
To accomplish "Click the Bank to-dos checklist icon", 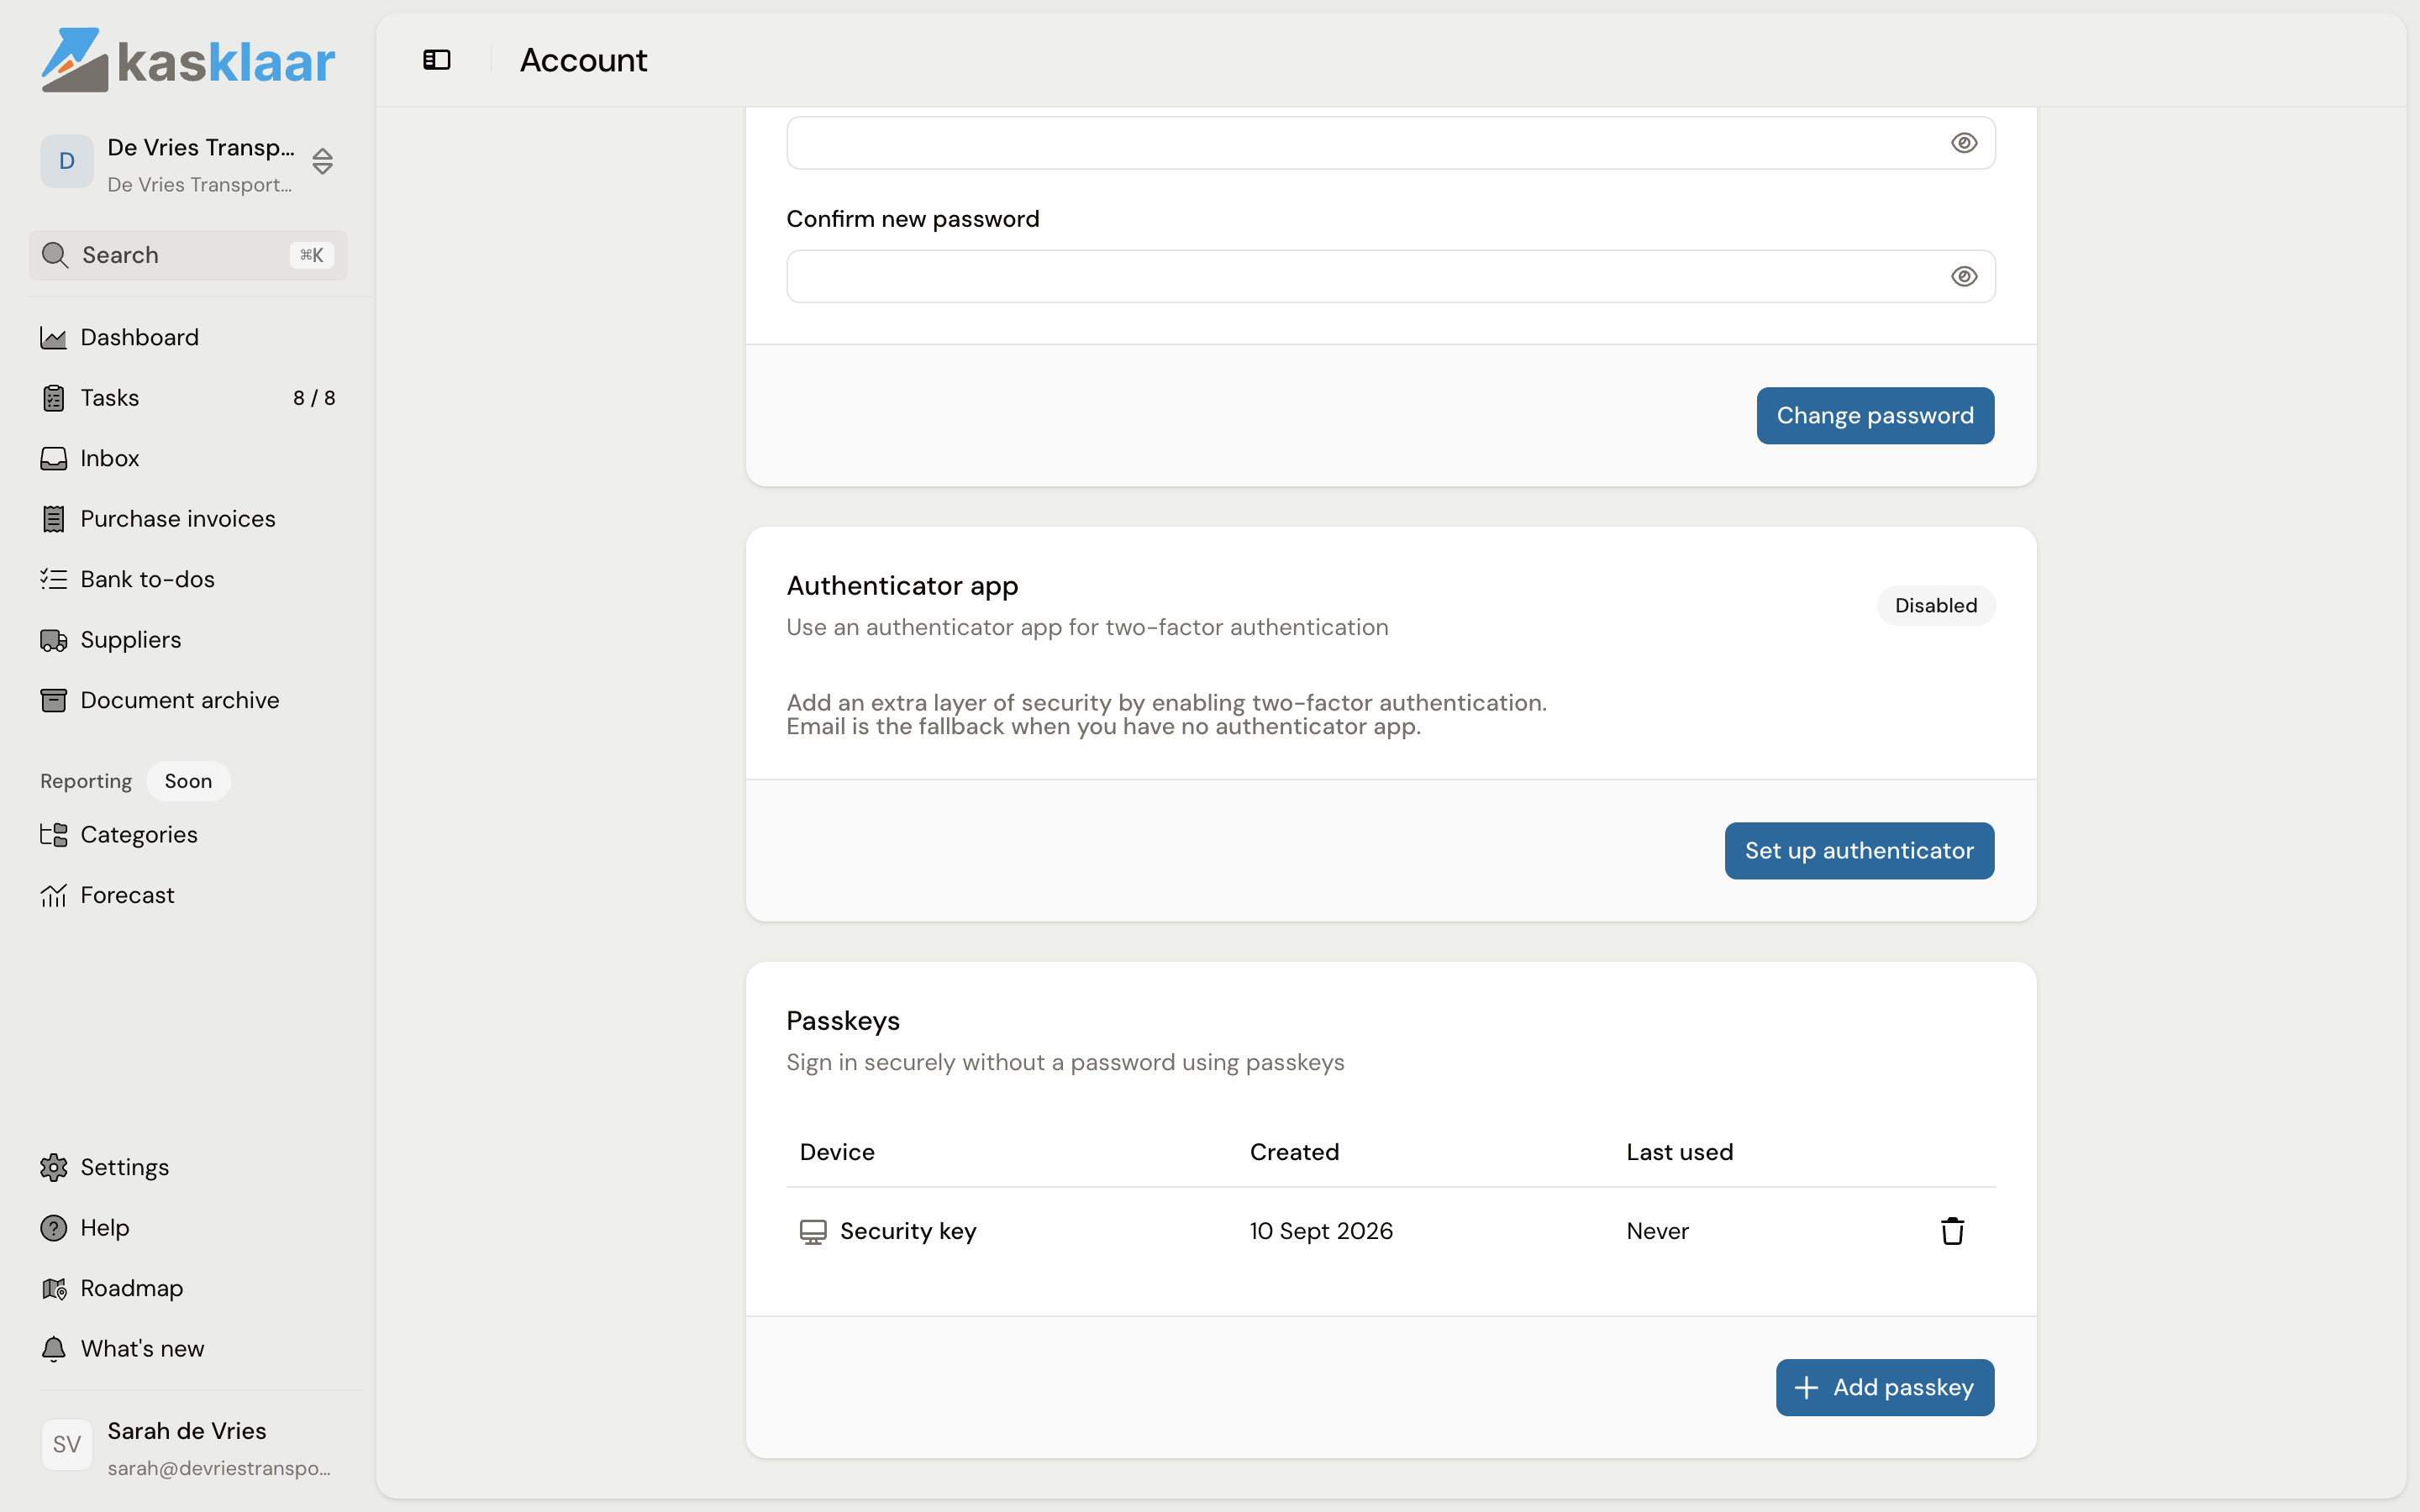I will point(53,579).
